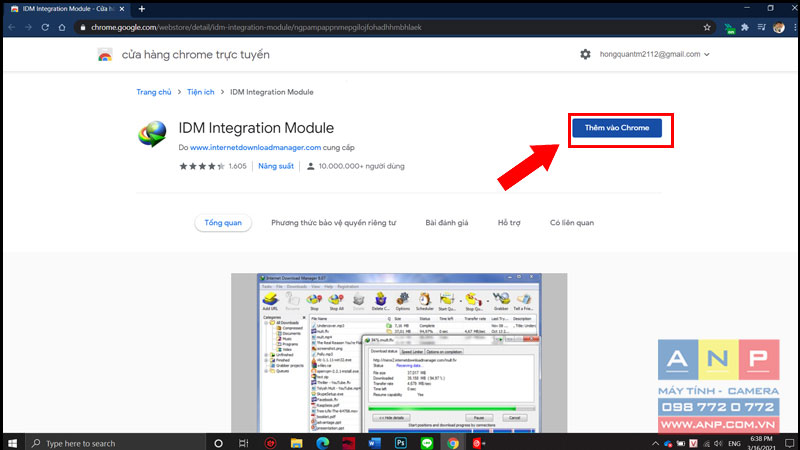Open the media control playlist icon
This screenshot has width=800, height=450.
pos(762,28)
